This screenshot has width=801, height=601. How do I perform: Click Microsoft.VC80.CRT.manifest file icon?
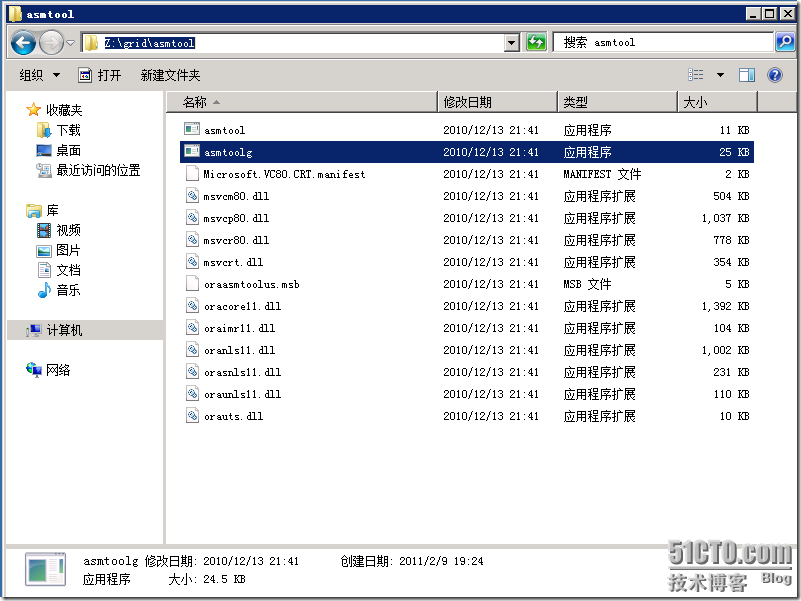tap(192, 173)
